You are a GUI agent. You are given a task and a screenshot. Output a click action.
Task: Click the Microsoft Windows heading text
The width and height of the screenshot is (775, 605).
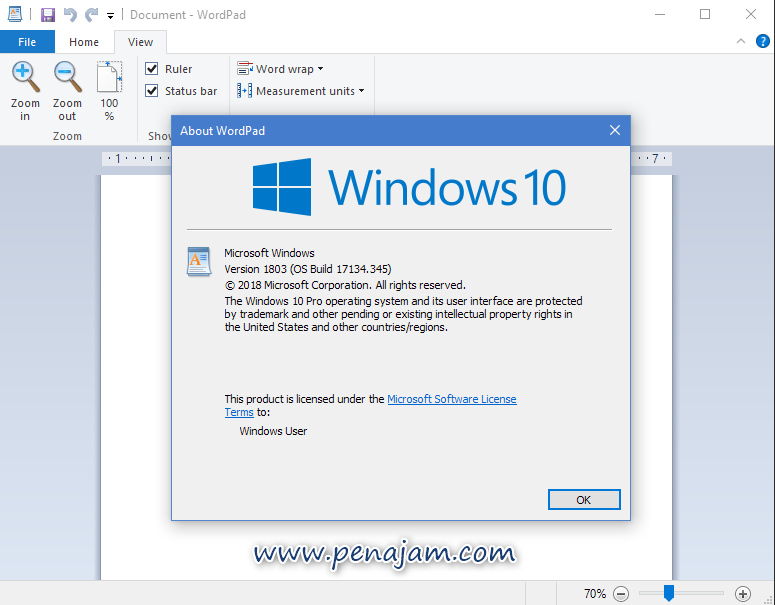coord(269,253)
